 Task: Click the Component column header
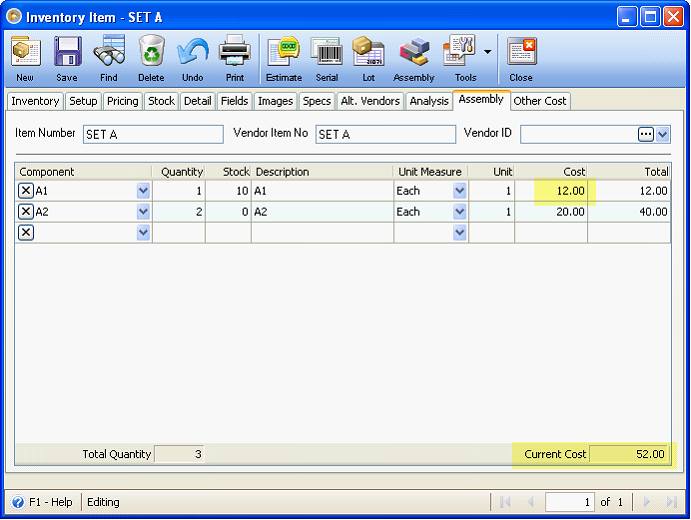coord(84,172)
